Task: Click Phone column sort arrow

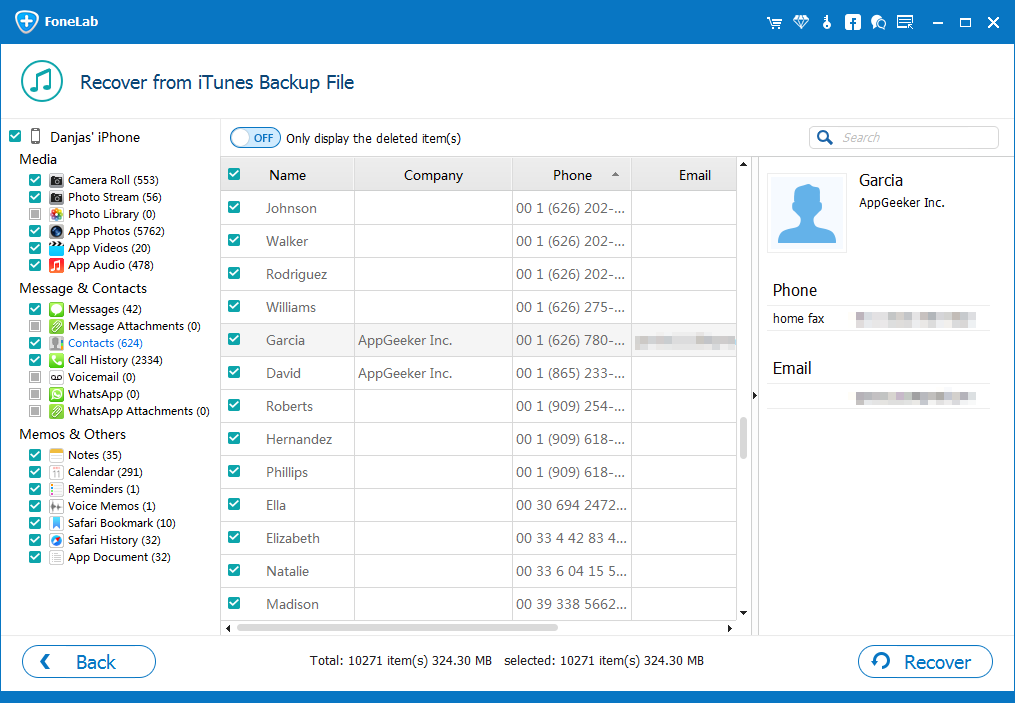Action: 615,175
